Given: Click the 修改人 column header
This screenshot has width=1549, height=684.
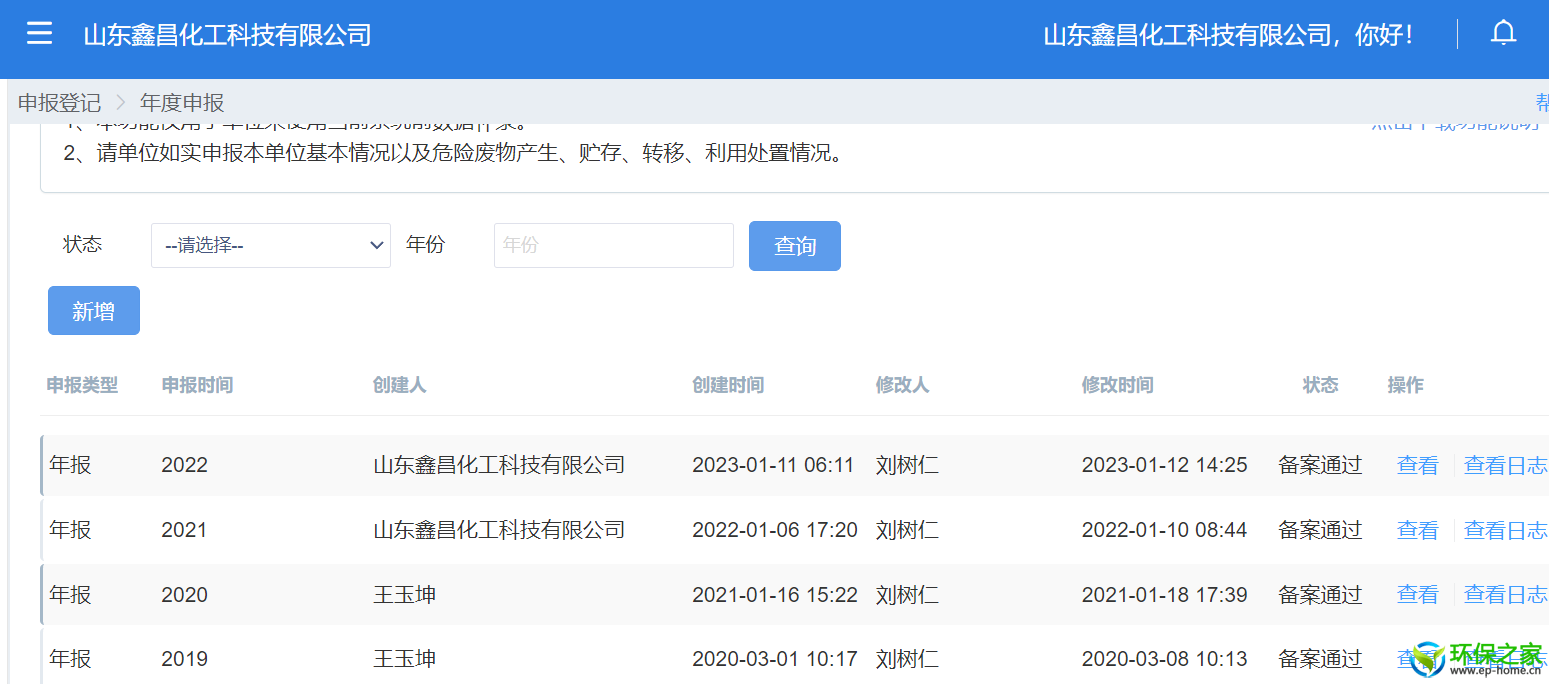Looking at the screenshot, I should point(903,385).
